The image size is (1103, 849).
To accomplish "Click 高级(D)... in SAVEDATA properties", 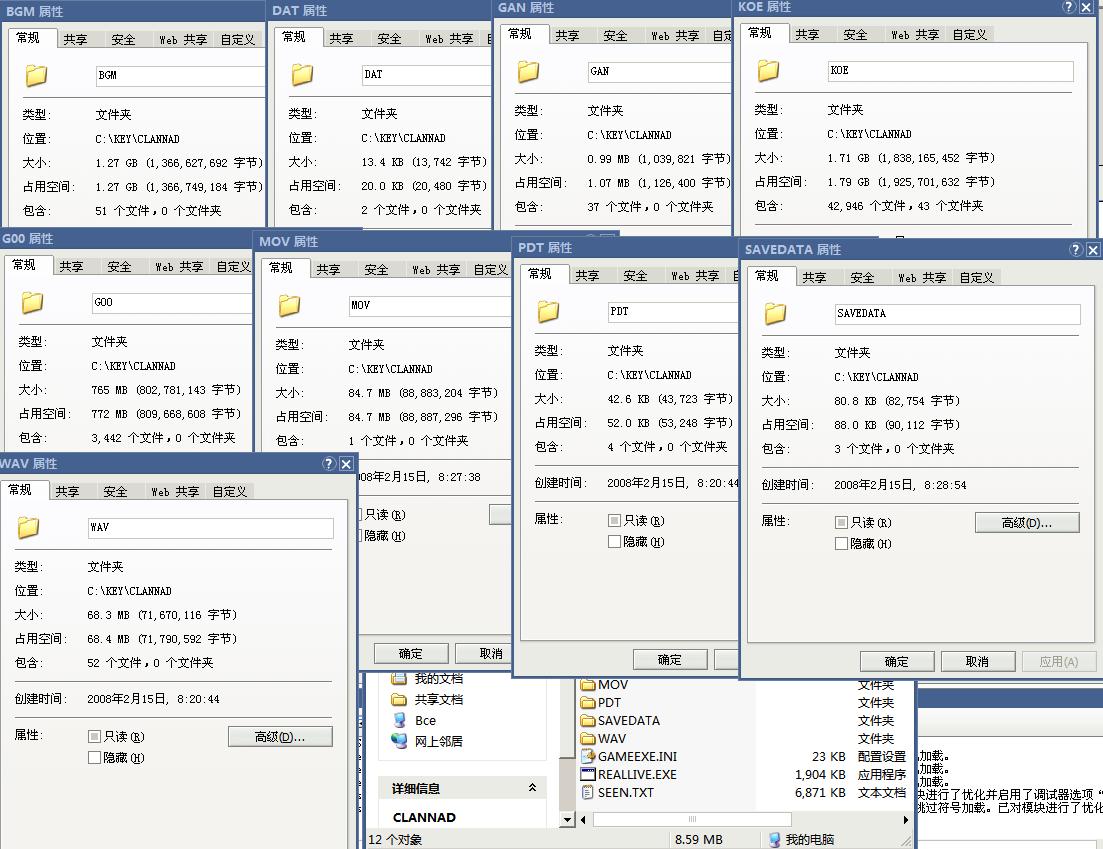I will (x=1027, y=523).
